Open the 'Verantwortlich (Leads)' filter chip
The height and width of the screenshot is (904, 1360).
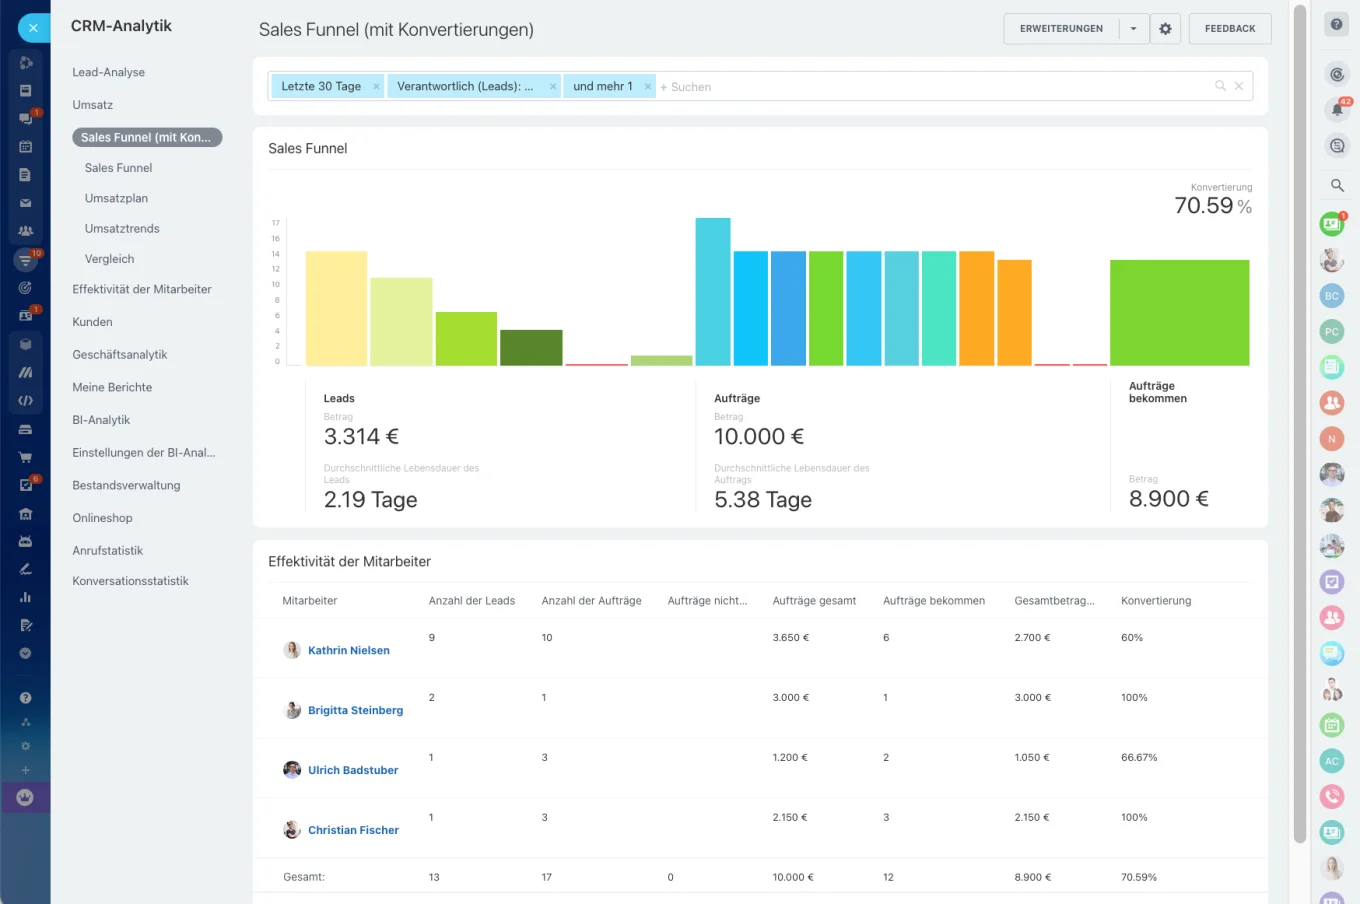point(465,87)
